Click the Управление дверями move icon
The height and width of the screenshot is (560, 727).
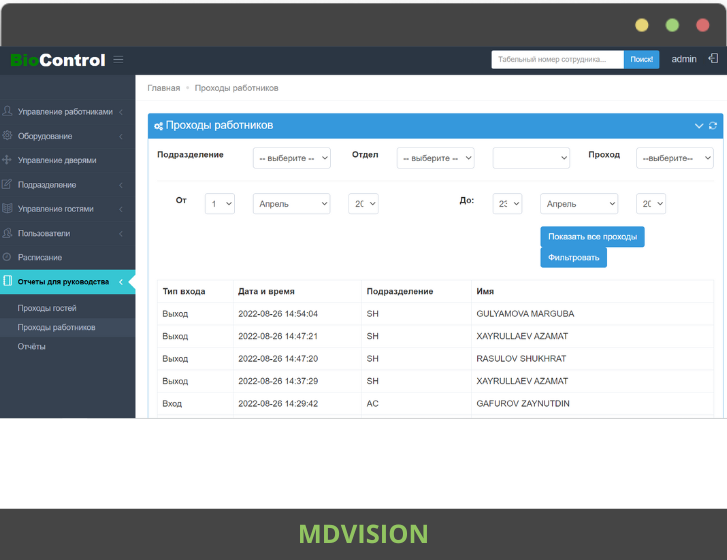[x=8, y=160]
